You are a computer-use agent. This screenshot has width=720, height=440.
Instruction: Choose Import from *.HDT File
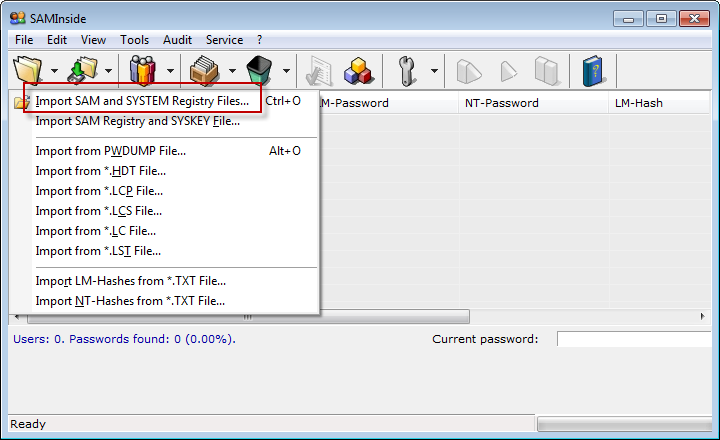click(164, 171)
